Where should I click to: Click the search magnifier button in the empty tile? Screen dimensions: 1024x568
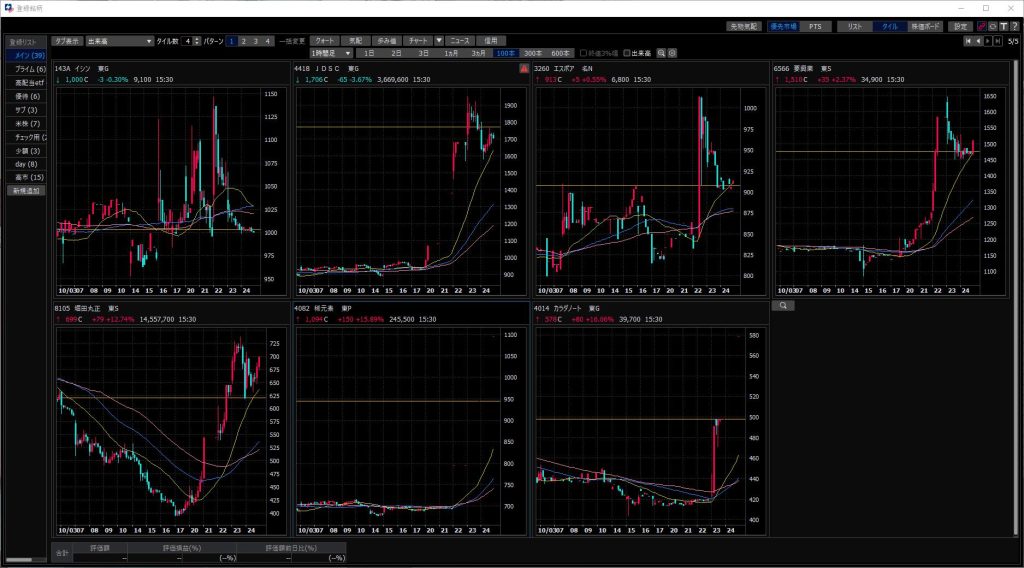(x=785, y=306)
